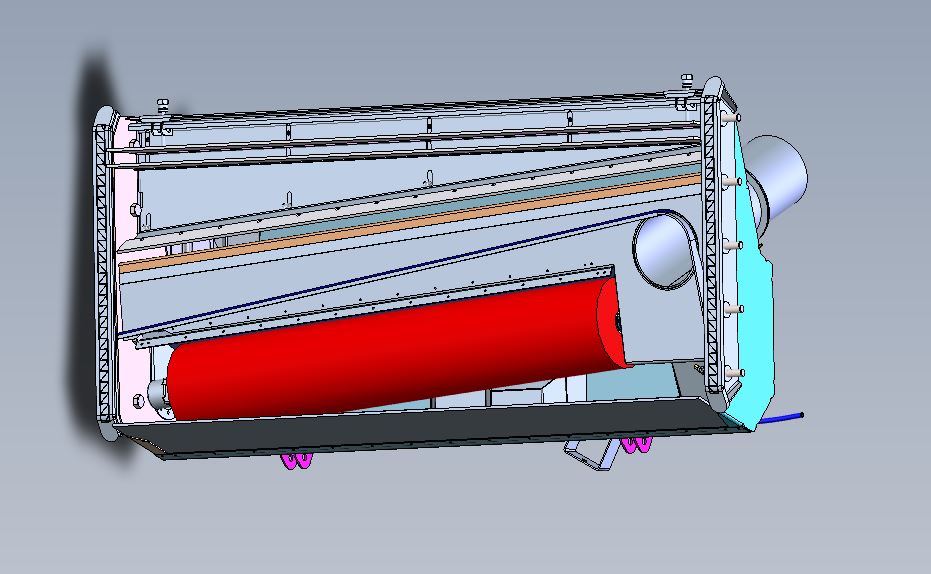The width and height of the screenshot is (931, 574).
Task: Select the oval duct ring inside the housing
Action: [x=665, y=250]
